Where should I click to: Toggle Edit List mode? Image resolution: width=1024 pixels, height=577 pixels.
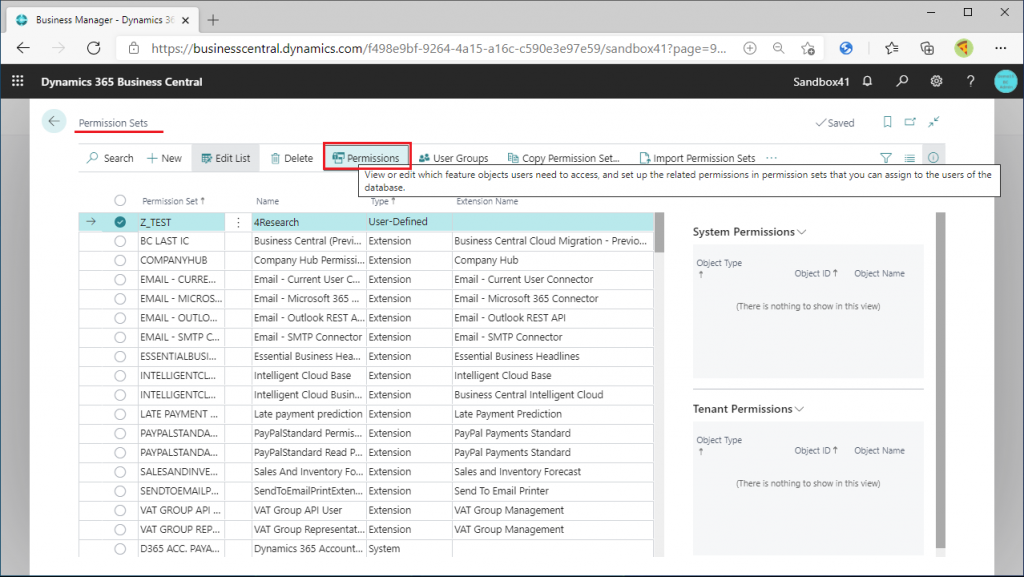click(225, 158)
